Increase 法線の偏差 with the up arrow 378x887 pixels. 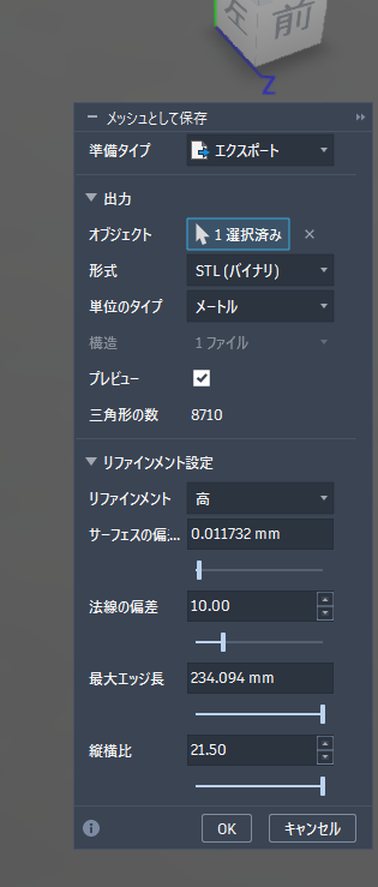coord(325,599)
